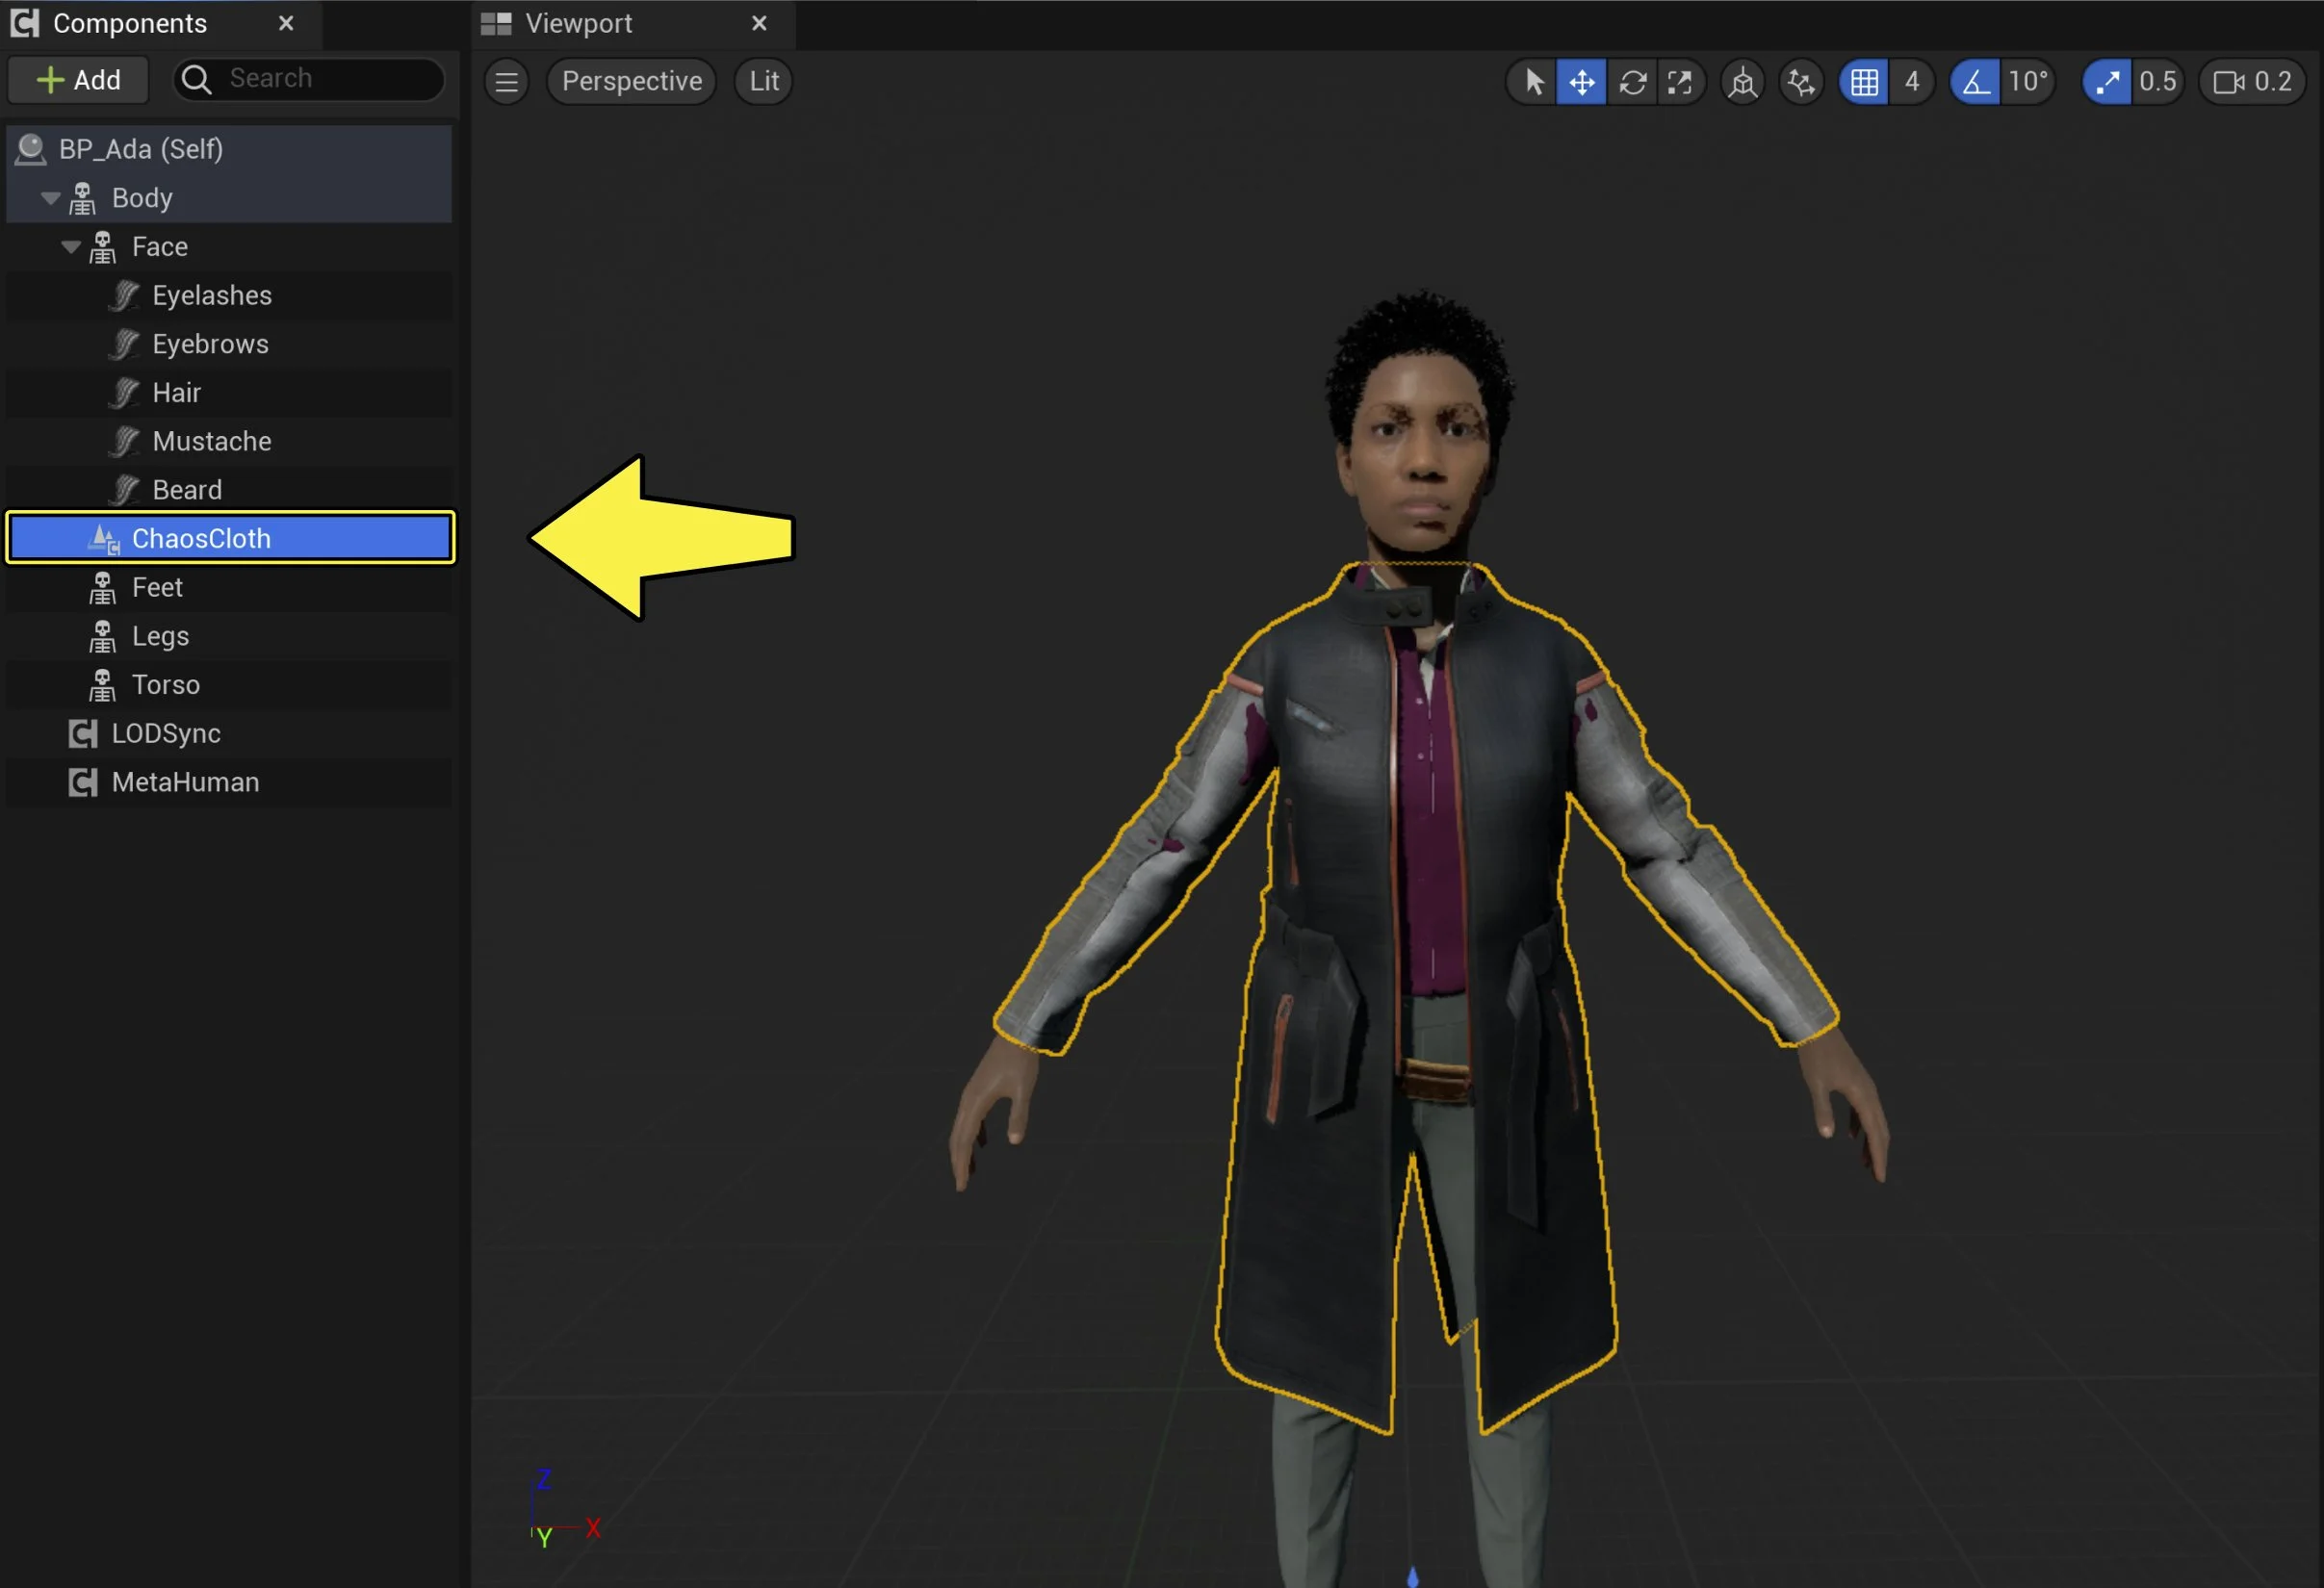Select the Legs component
The image size is (2324, 1588).
(229, 636)
